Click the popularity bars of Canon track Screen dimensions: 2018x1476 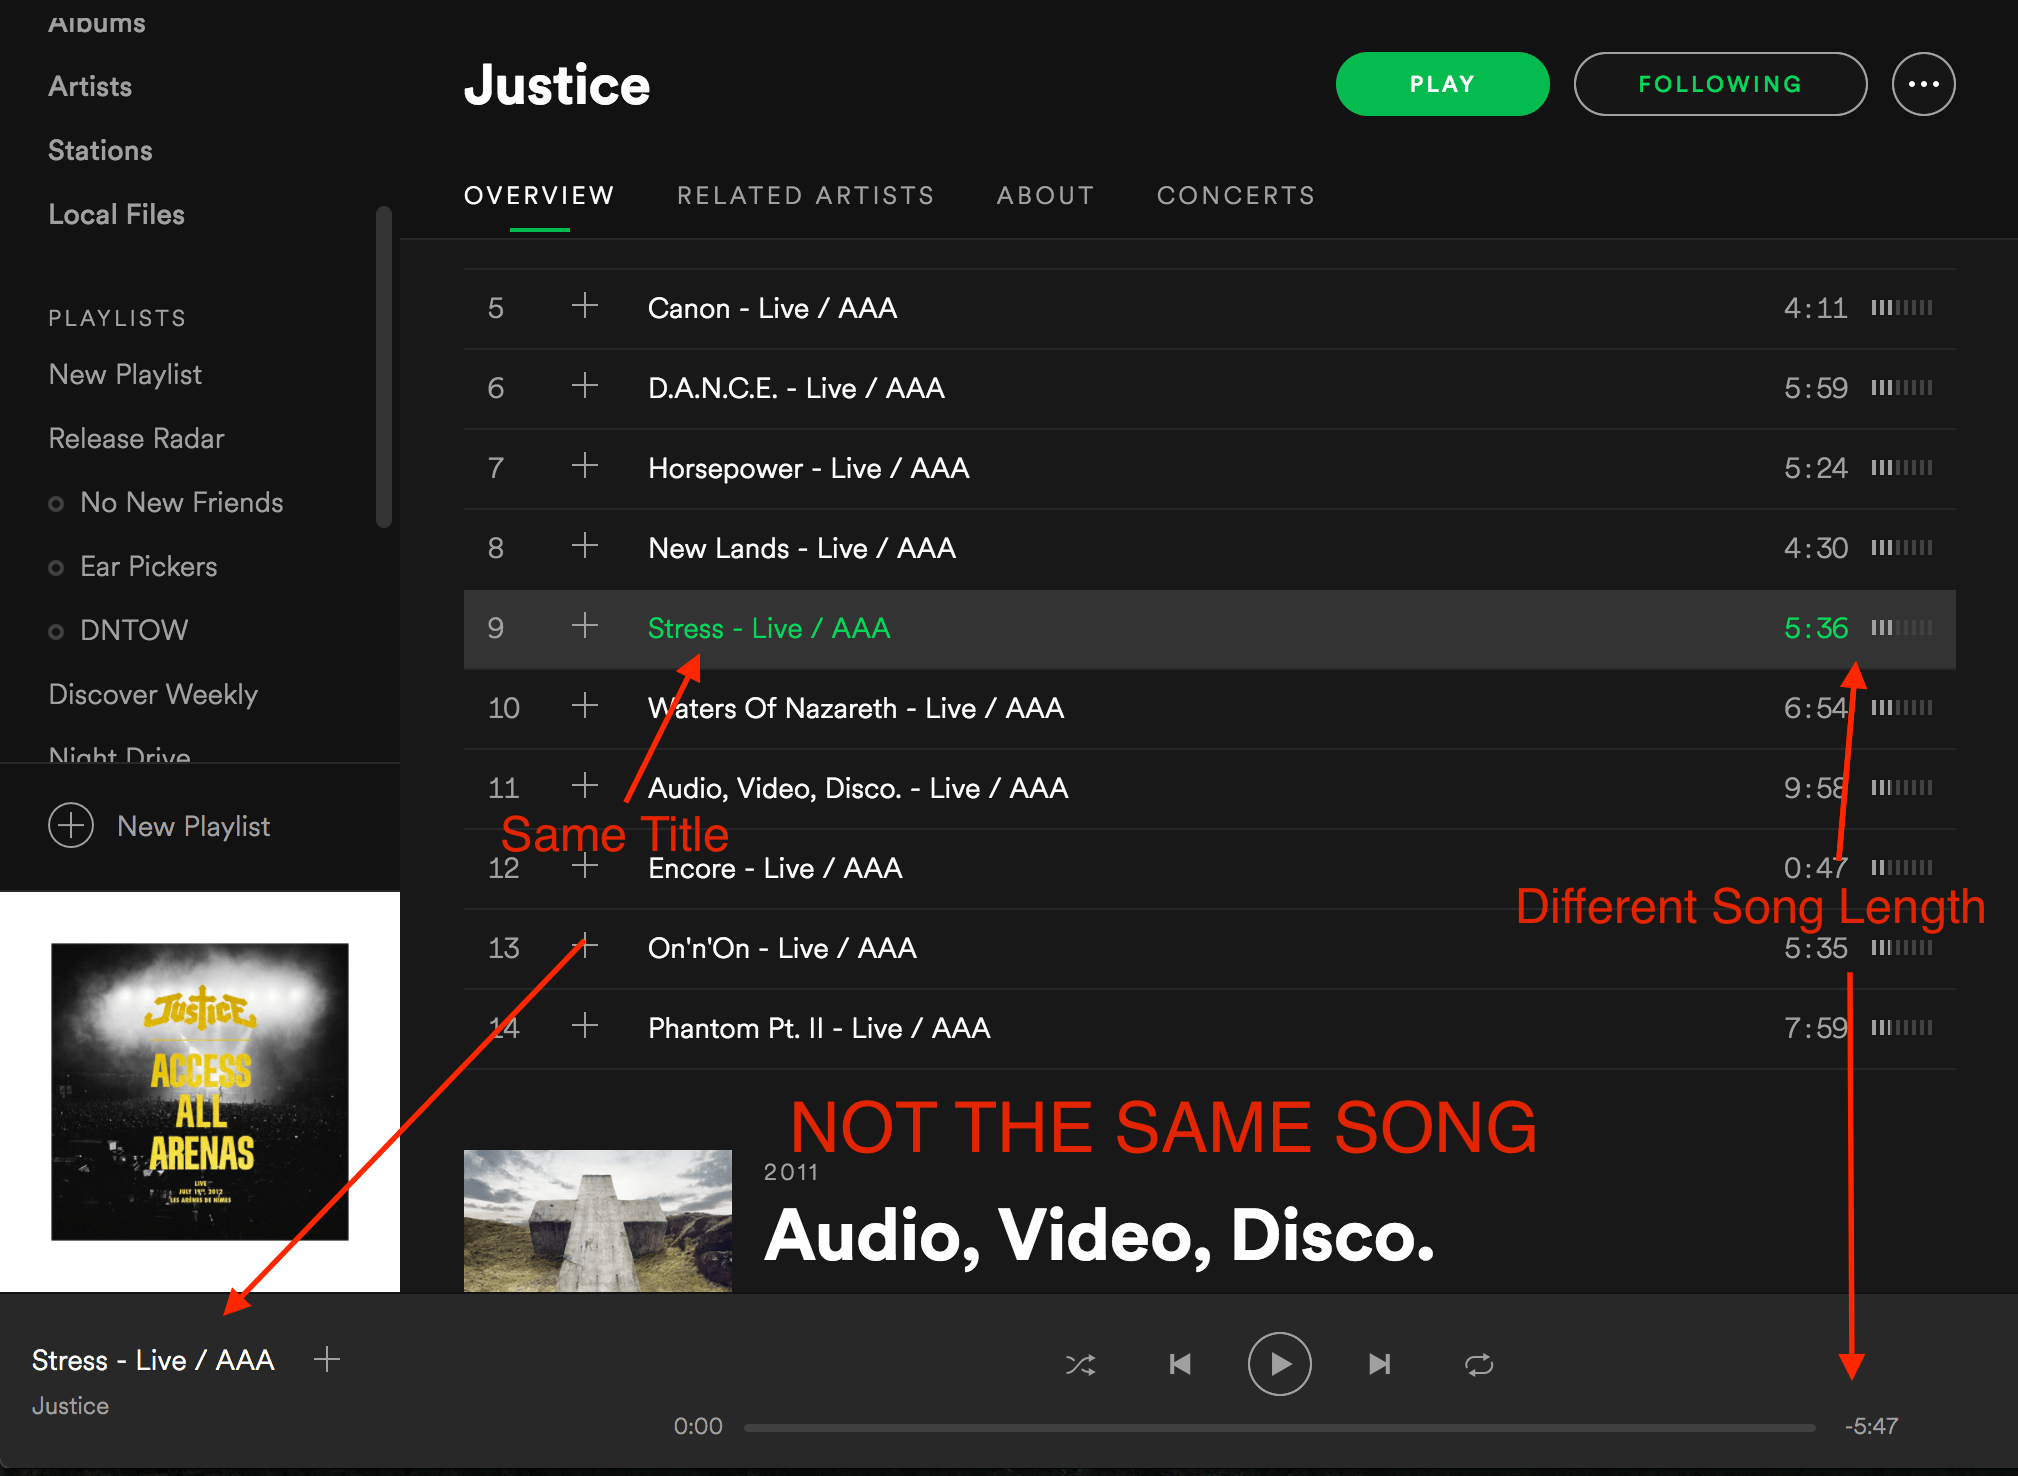[x=1901, y=308]
